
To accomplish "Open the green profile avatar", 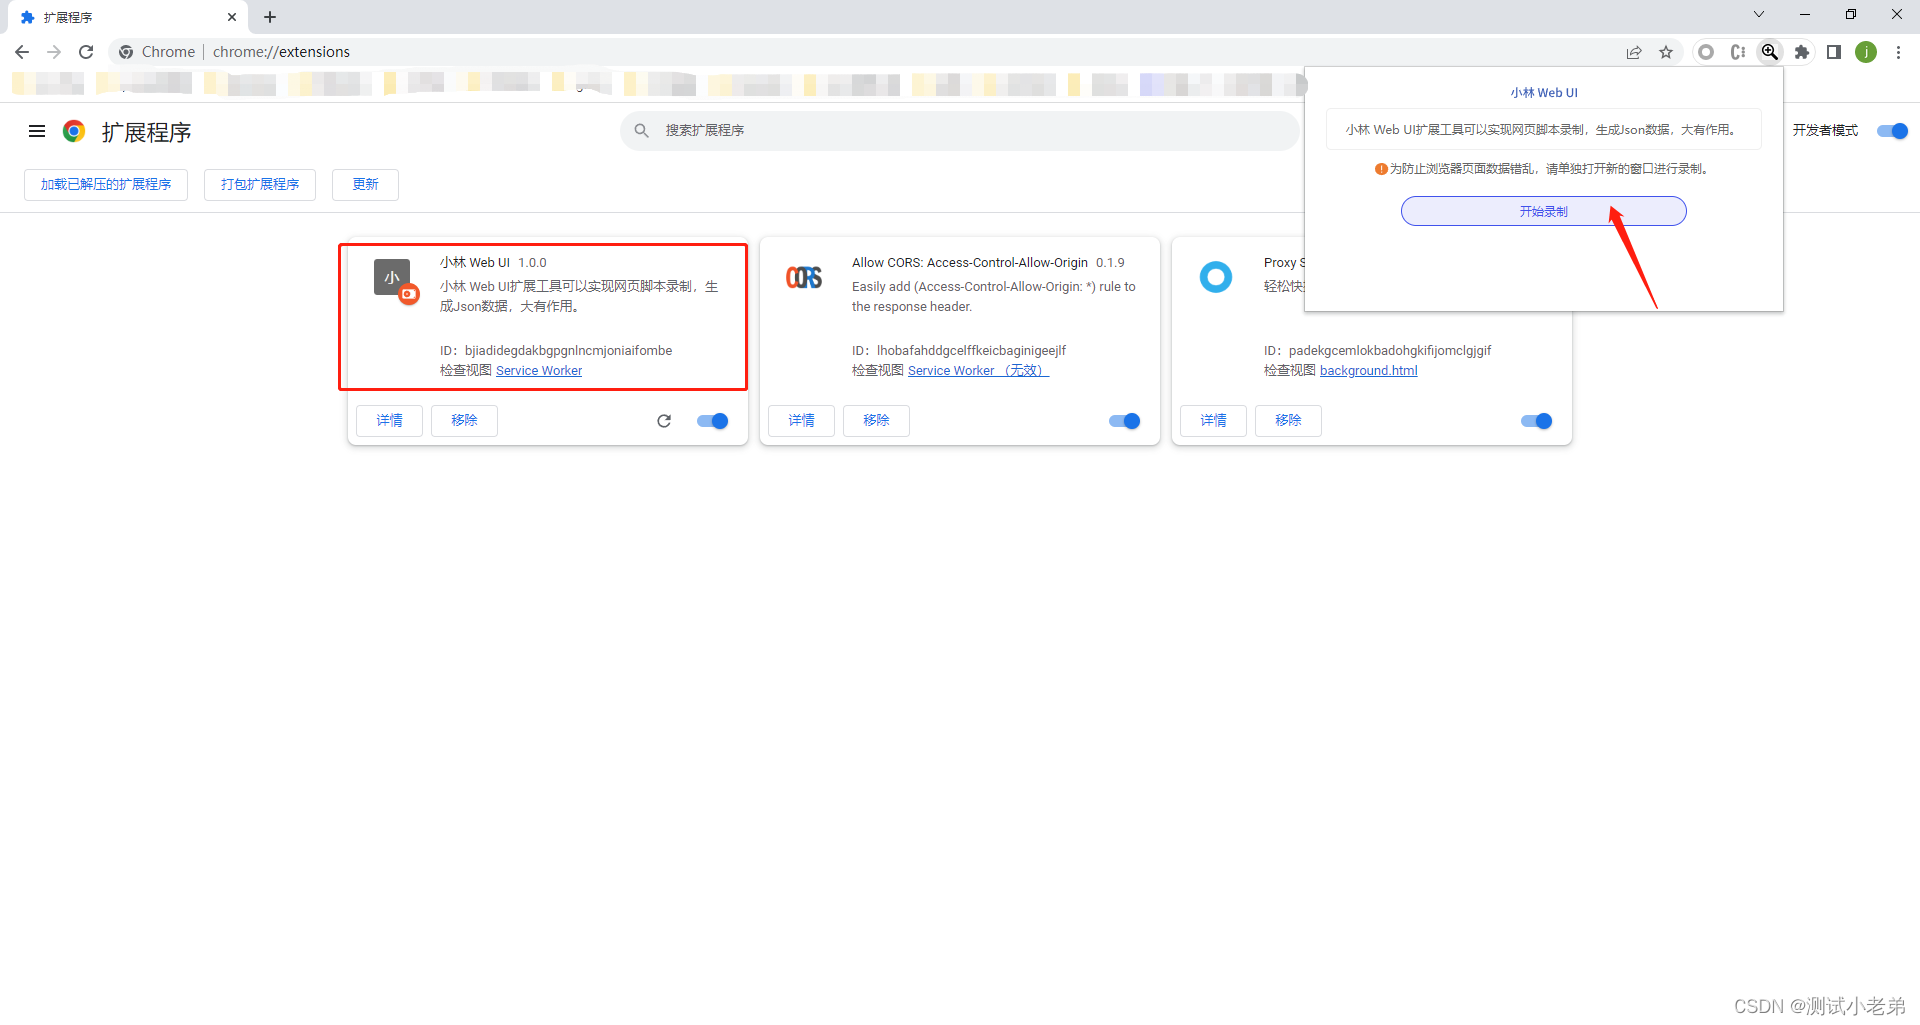I will click(1866, 52).
